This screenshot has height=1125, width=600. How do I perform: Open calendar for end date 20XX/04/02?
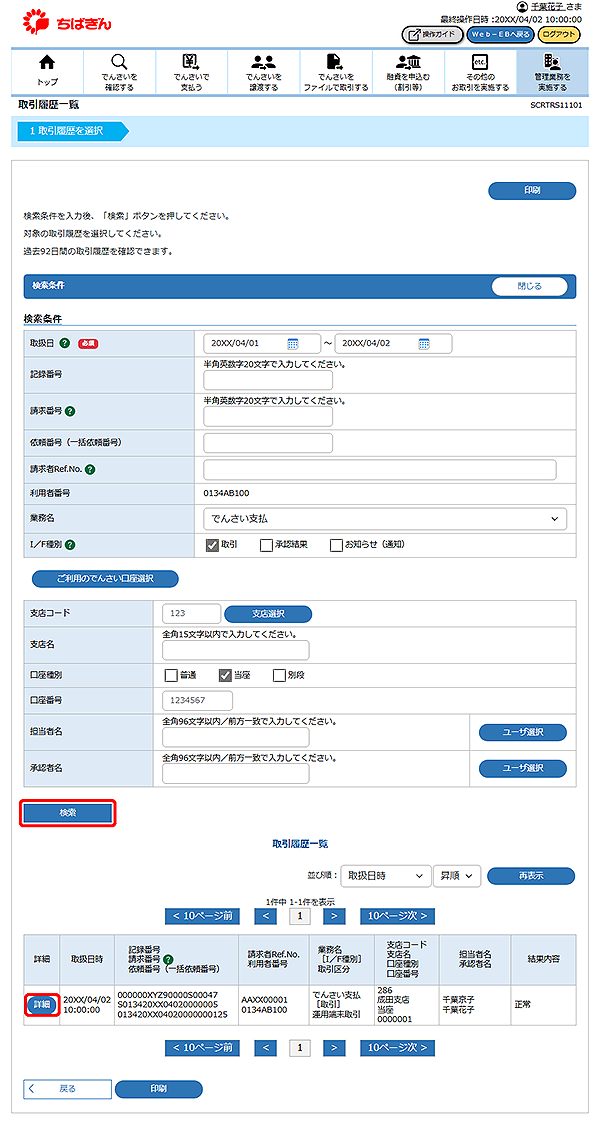(x=424, y=343)
